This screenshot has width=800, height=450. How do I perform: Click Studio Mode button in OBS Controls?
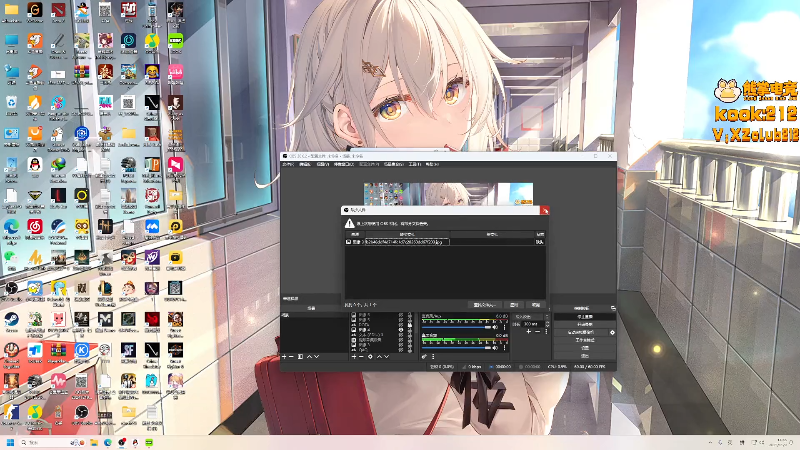585,340
